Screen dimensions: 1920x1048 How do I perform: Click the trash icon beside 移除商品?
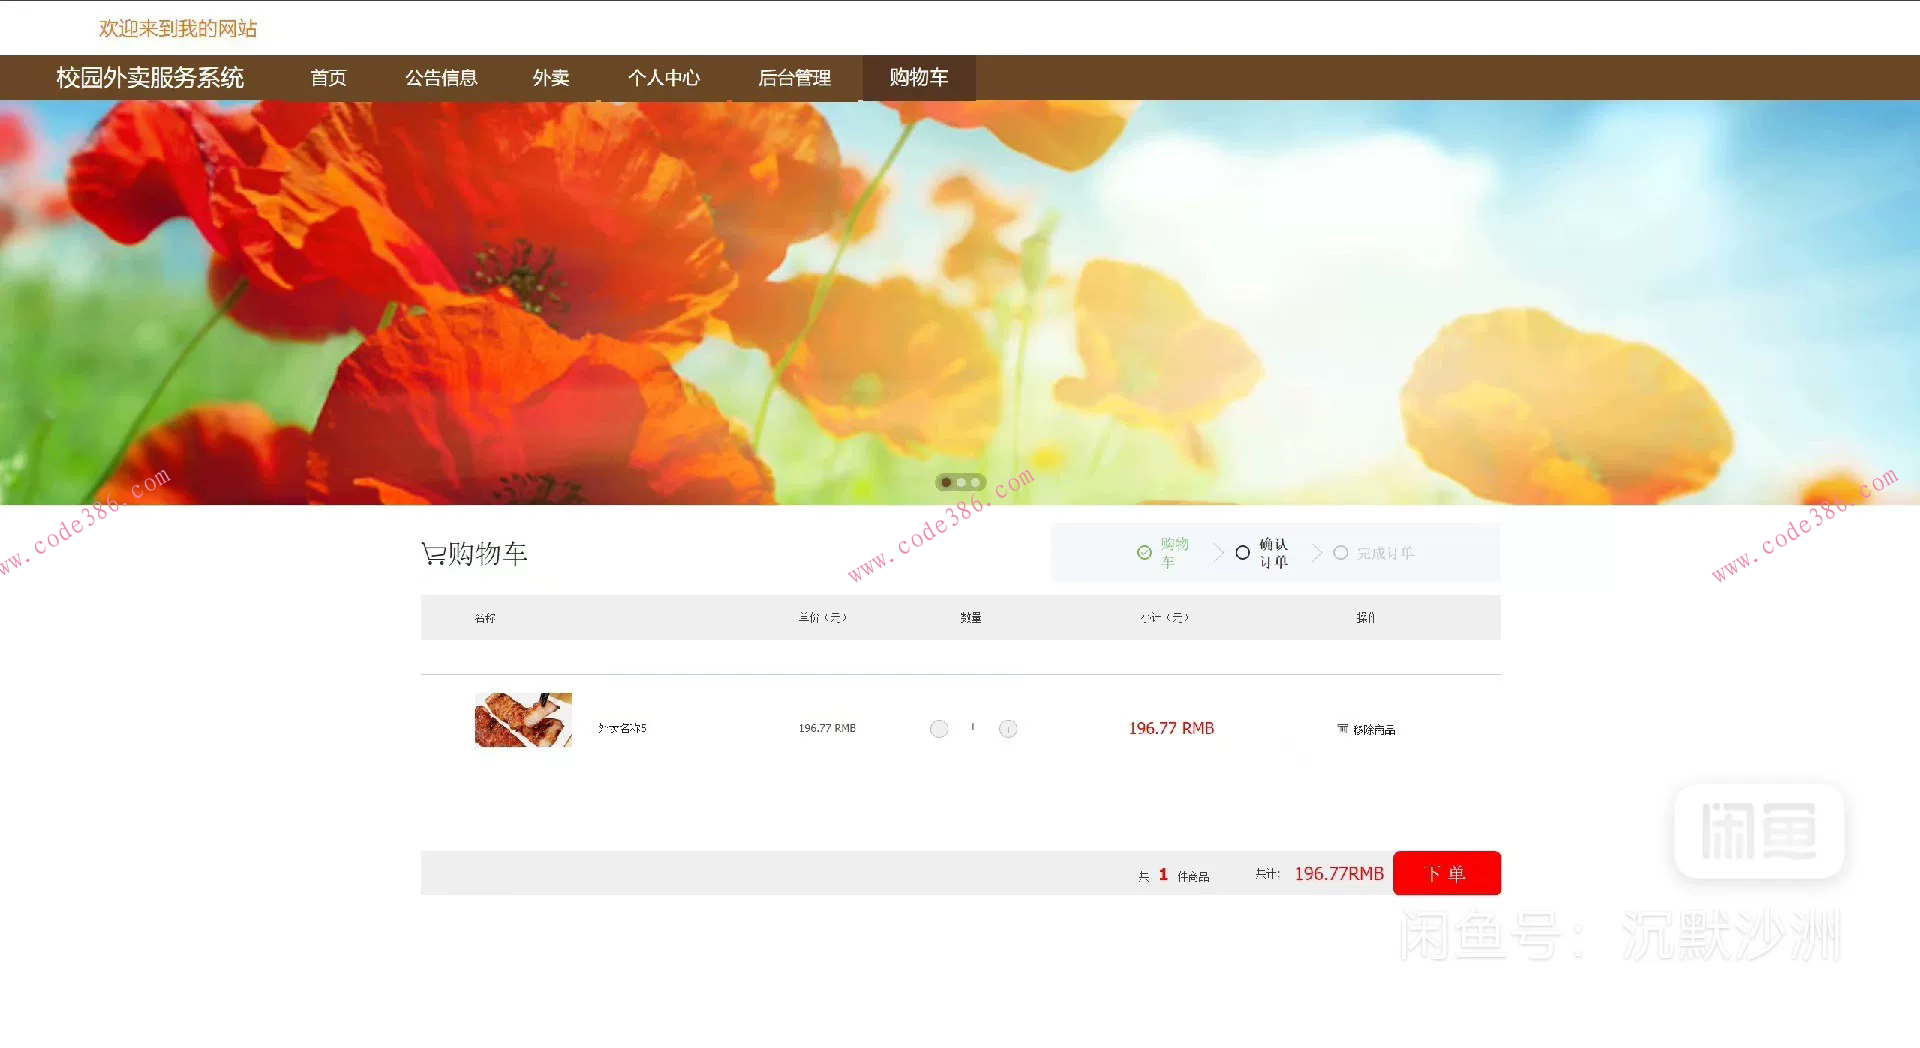click(x=1342, y=728)
